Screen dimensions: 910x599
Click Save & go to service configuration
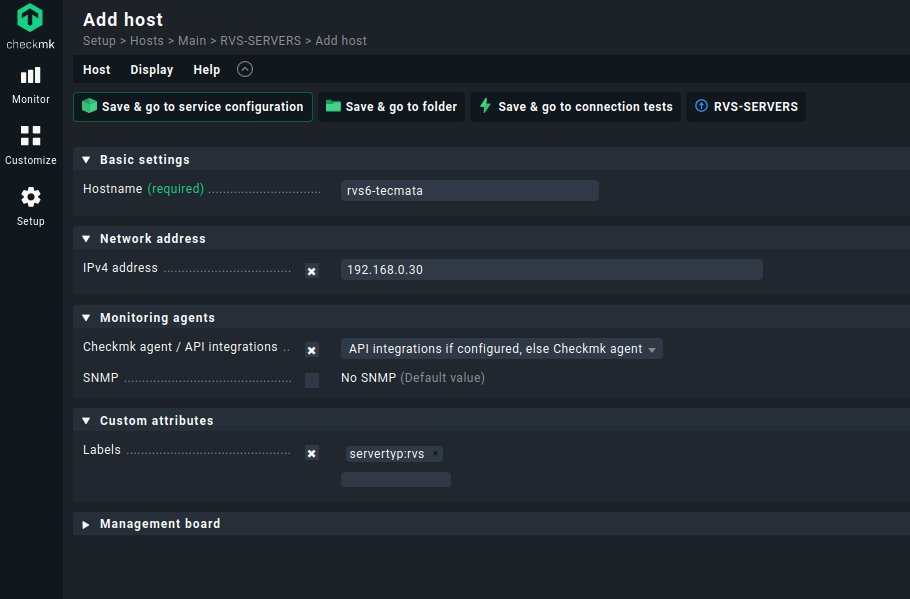point(193,107)
